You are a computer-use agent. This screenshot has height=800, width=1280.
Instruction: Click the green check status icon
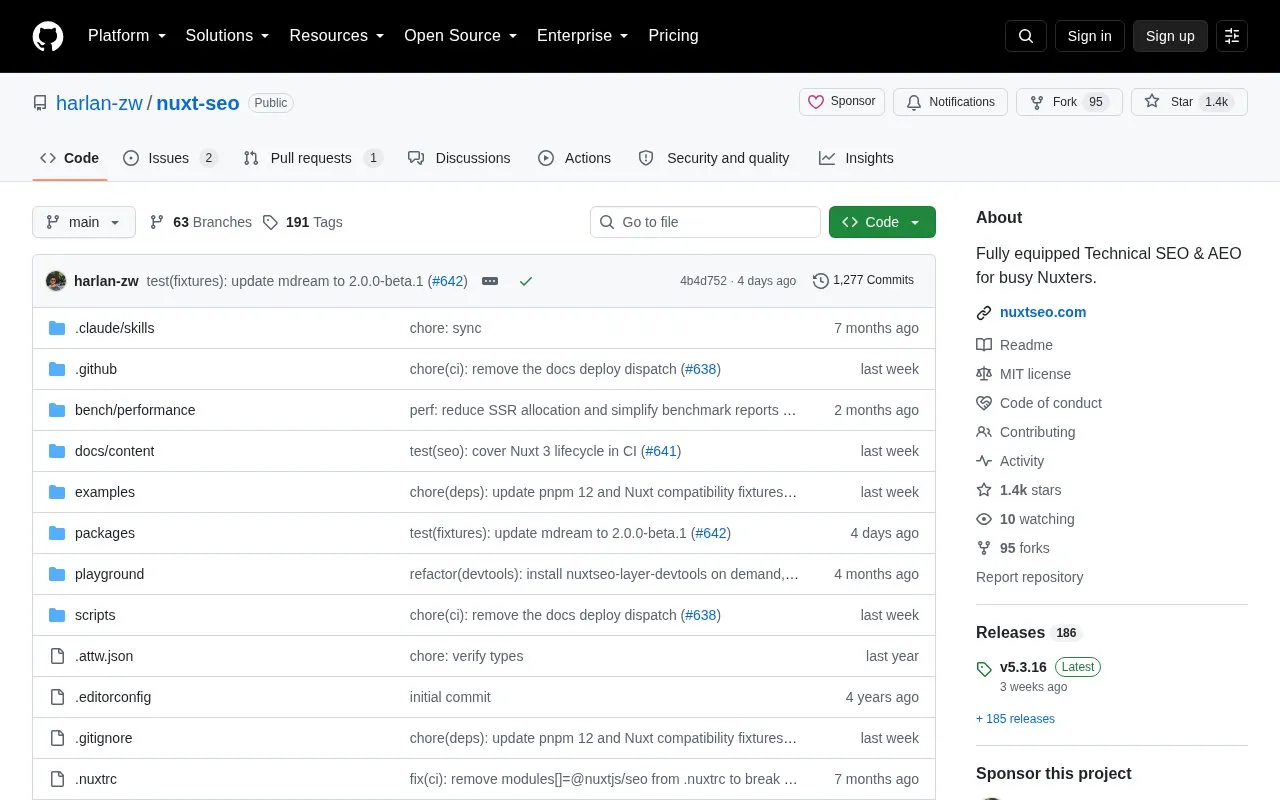tap(526, 281)
